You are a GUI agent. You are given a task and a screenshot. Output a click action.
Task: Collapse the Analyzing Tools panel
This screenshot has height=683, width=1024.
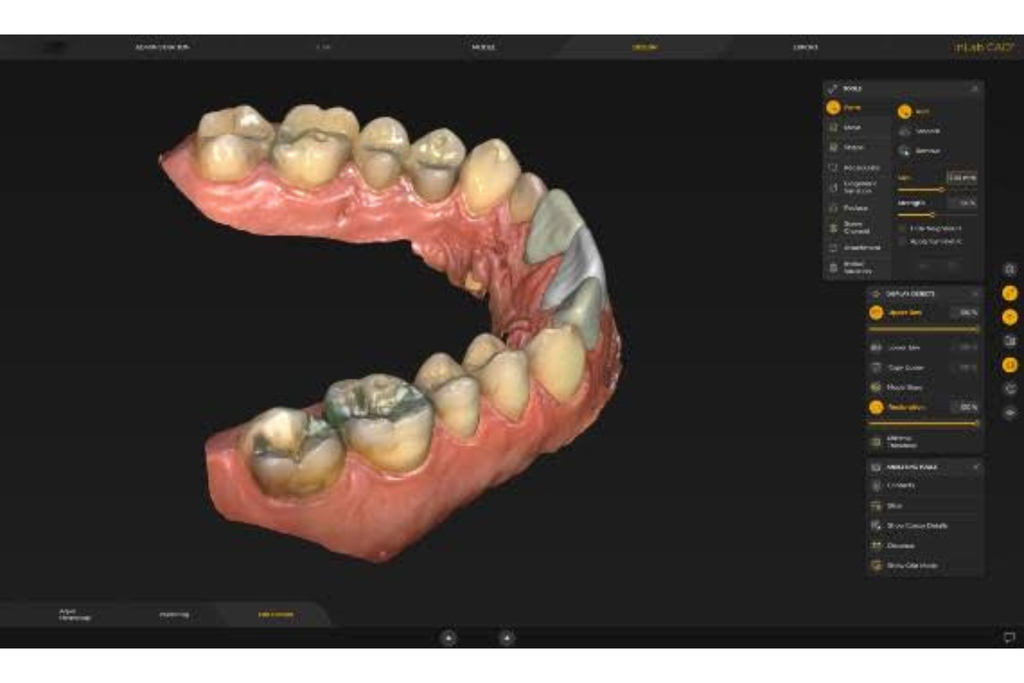tap(975, 467)
